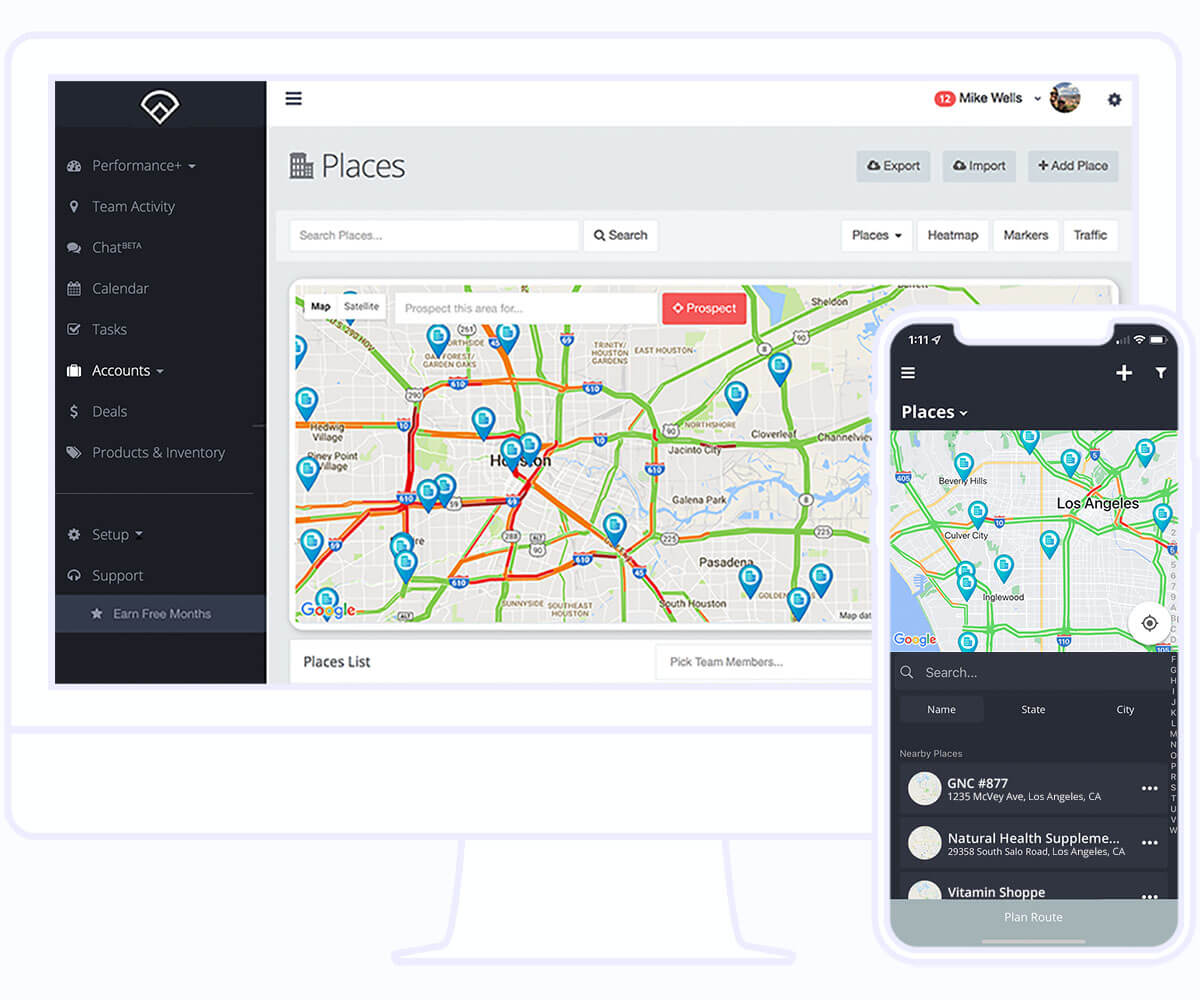Expand Mike Wells user dropdown arrow
The image size is (1200, 1000).
pos(1037,99)
